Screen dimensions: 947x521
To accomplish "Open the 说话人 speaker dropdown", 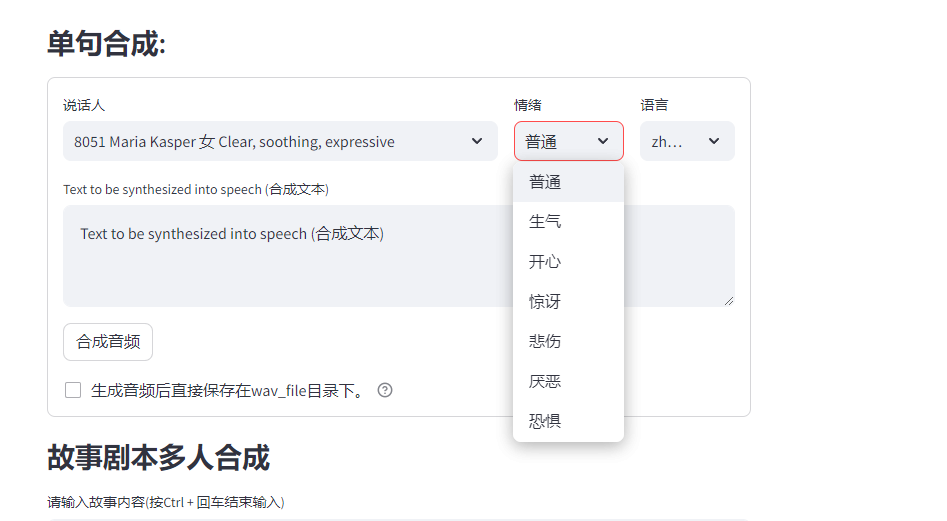I will 280,141.
